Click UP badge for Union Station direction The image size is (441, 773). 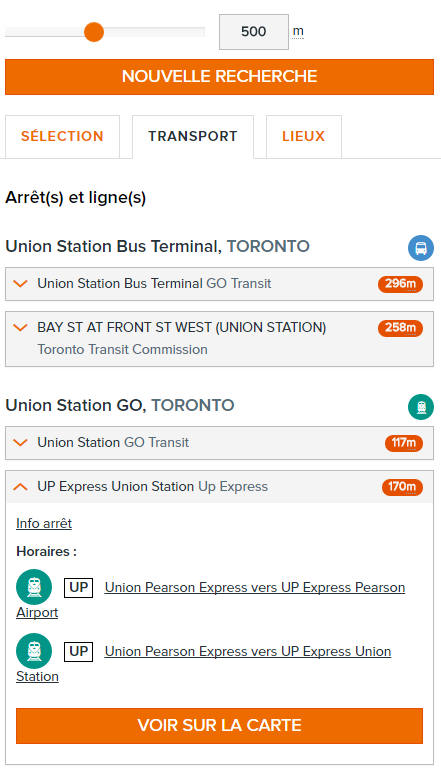pos(78,652)
